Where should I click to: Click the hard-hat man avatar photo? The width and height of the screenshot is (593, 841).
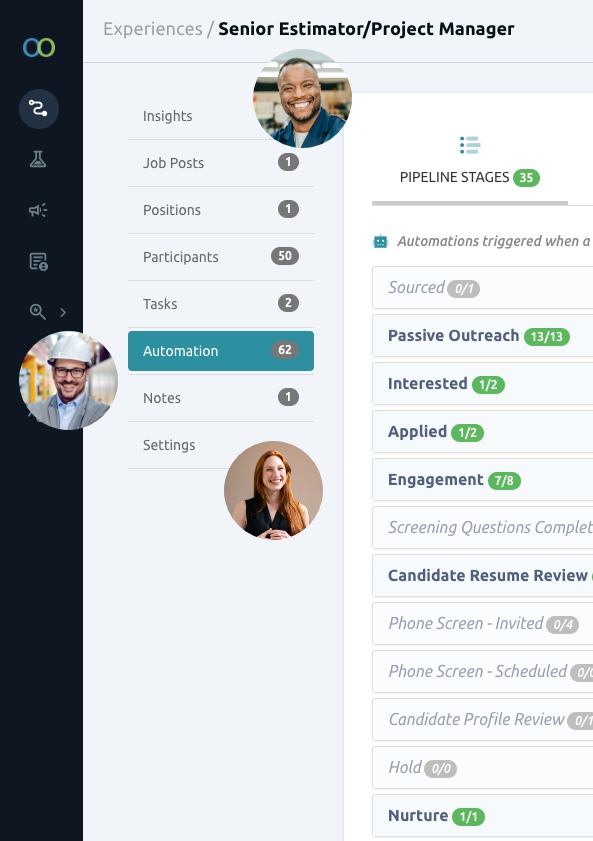coord(68,380)
